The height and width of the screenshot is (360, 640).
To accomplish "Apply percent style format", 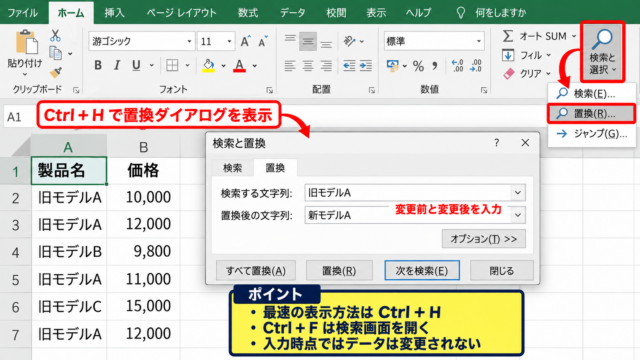I will pyautogui.click(x=418, y=66).
